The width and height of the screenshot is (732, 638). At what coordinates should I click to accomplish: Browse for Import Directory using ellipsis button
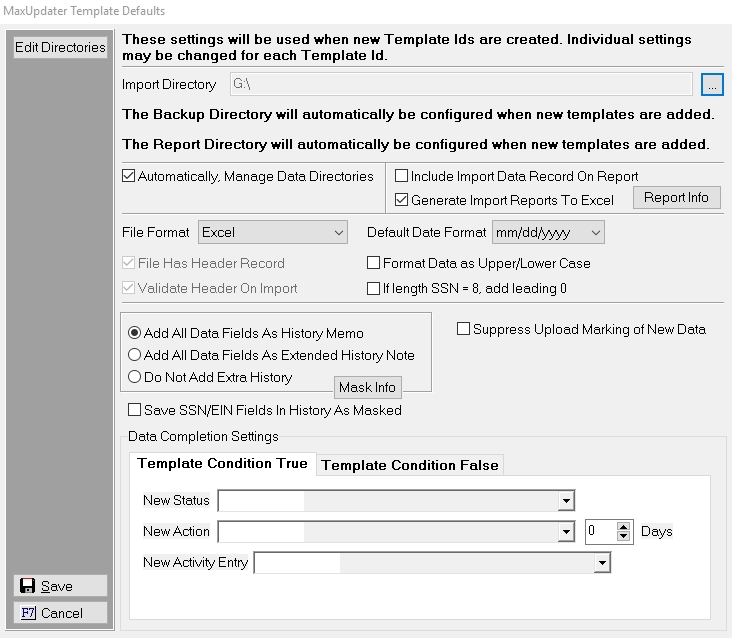pyautogui.click(x=711, y=85)
